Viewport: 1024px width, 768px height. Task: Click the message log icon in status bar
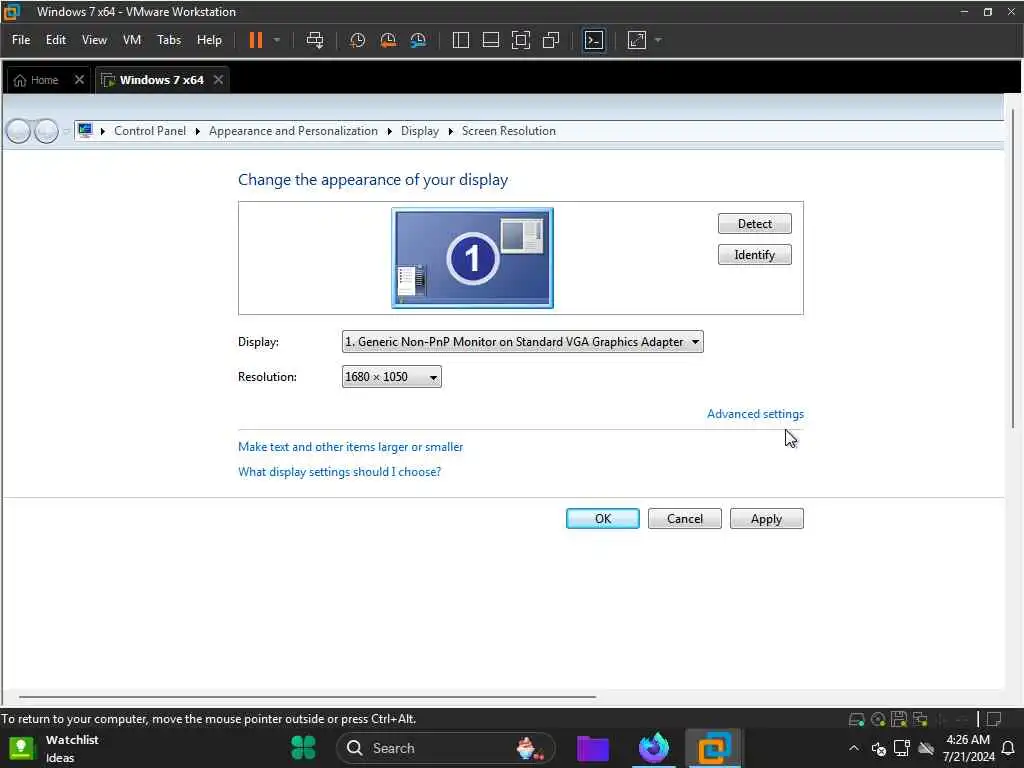tap(993, 719)
